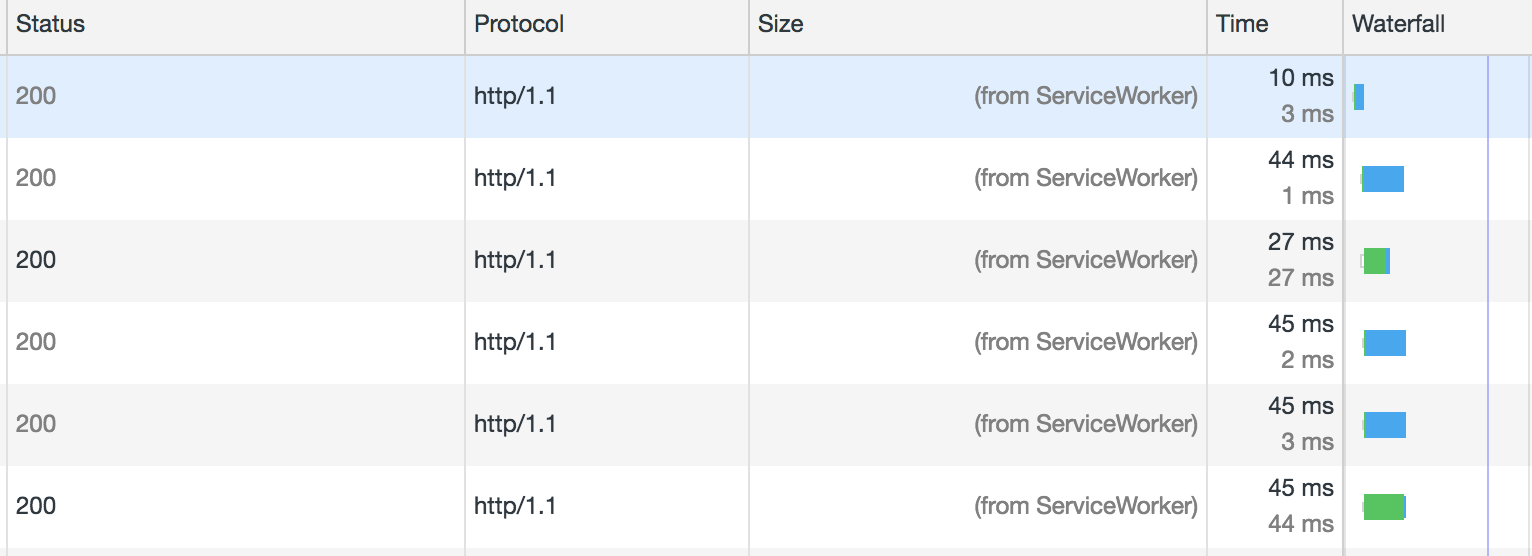Click the time cell showing 45 ms and 3 ms
This screenshot has height=556, width=1532.
(1300, 424)
